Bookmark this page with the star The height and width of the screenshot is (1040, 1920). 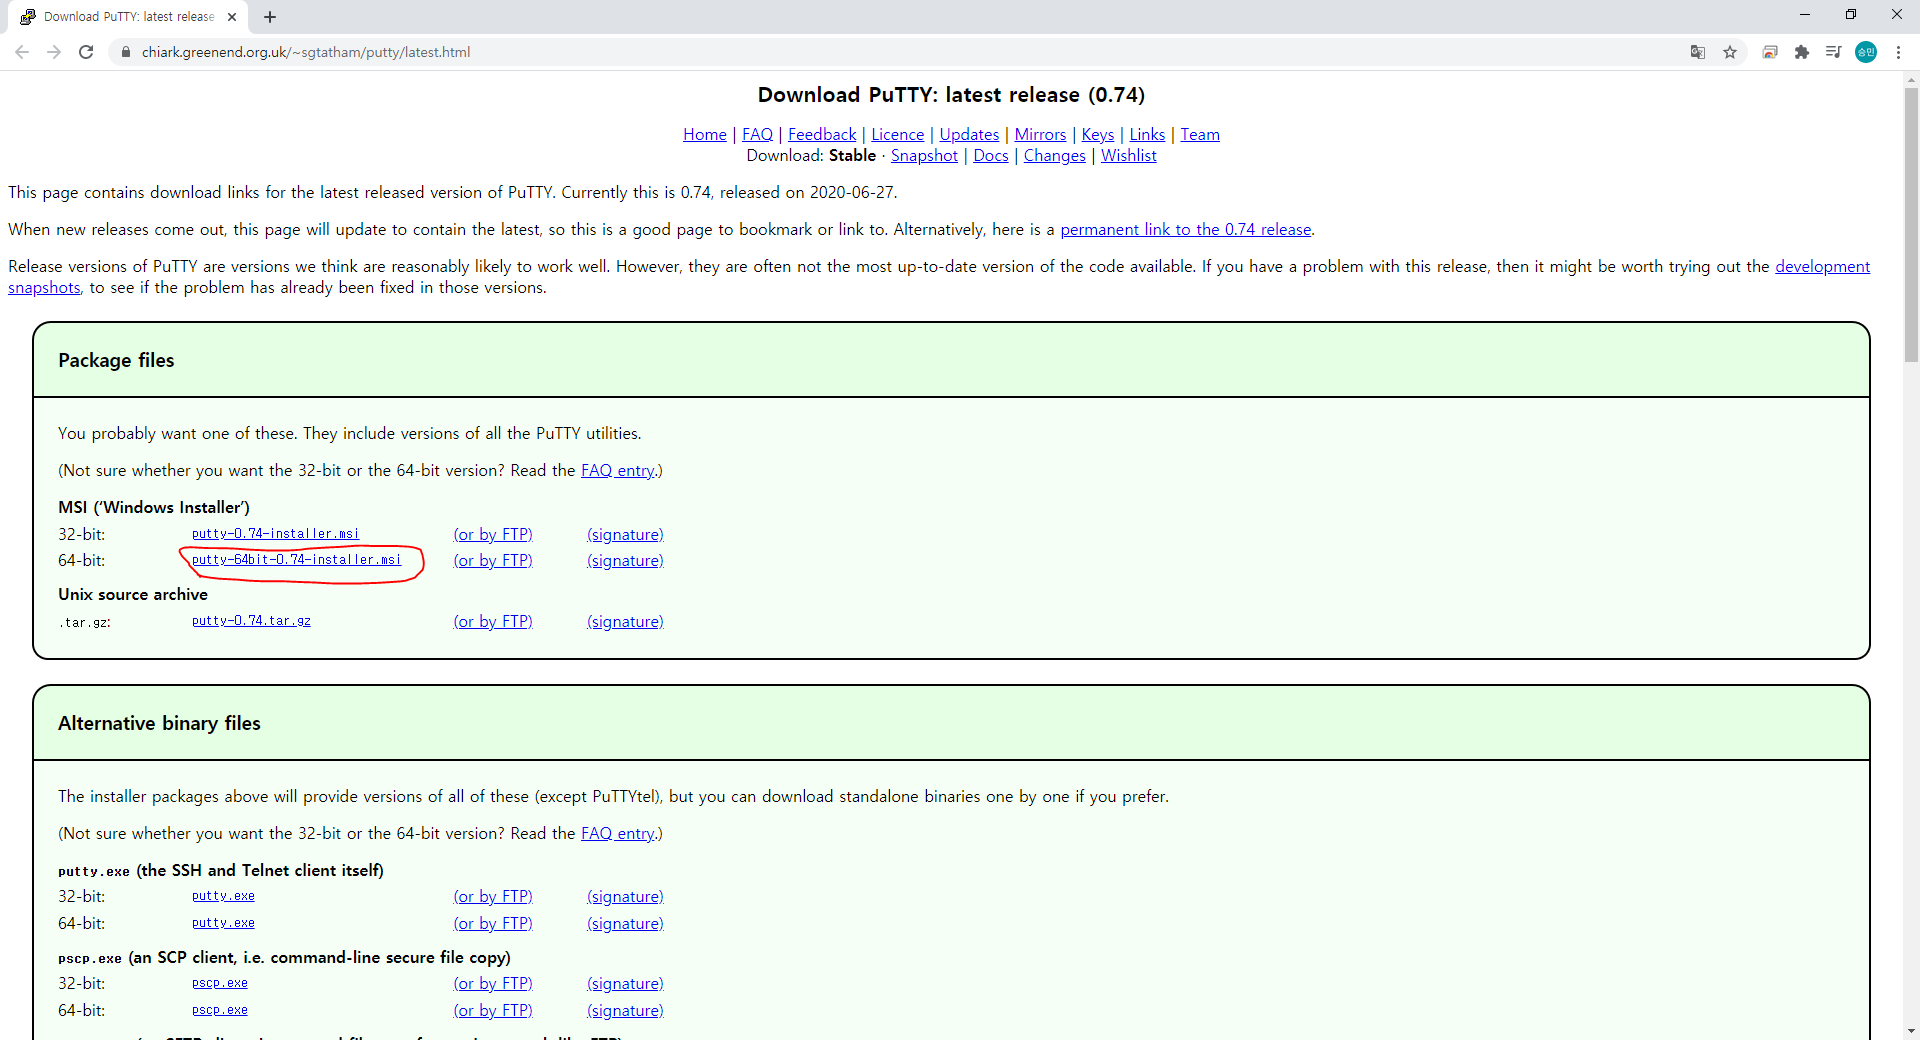pyautogui.click(x=1730, y=52)
